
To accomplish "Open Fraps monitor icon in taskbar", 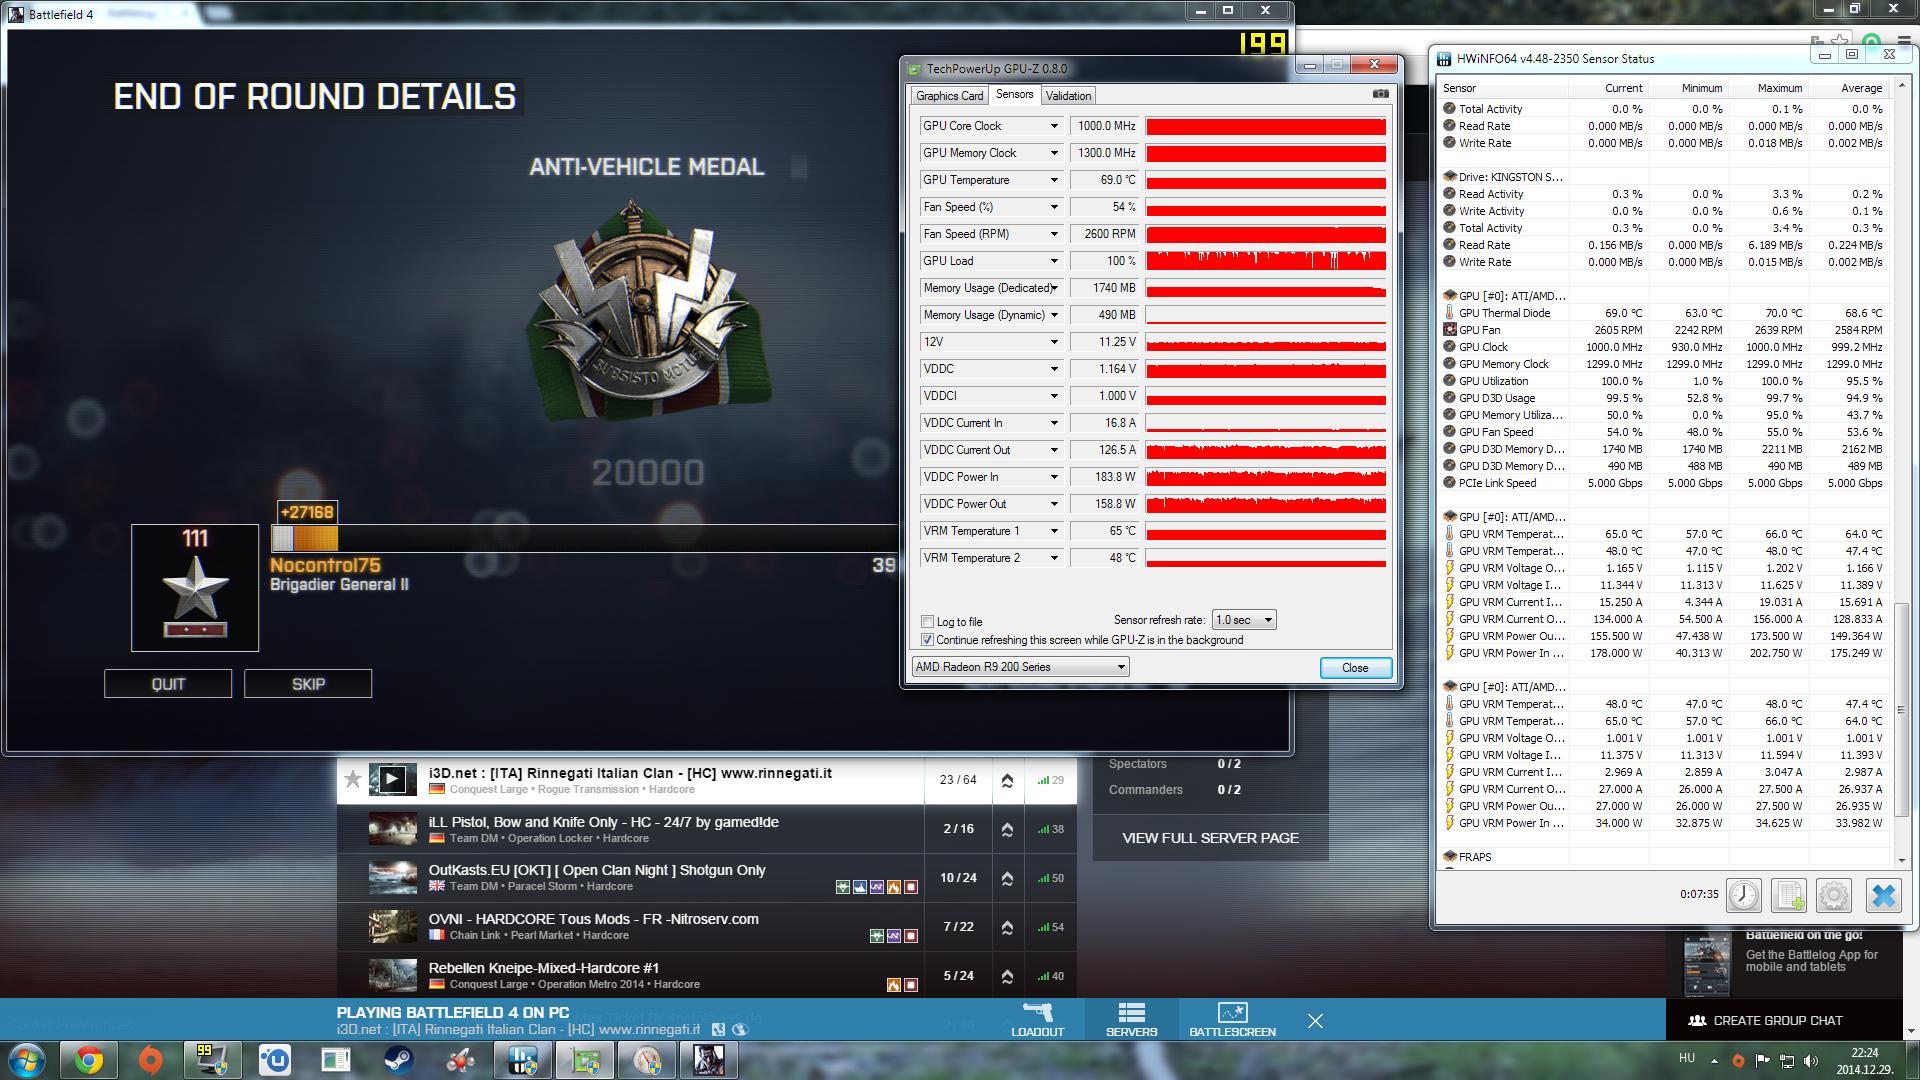I will [212, 1060].
